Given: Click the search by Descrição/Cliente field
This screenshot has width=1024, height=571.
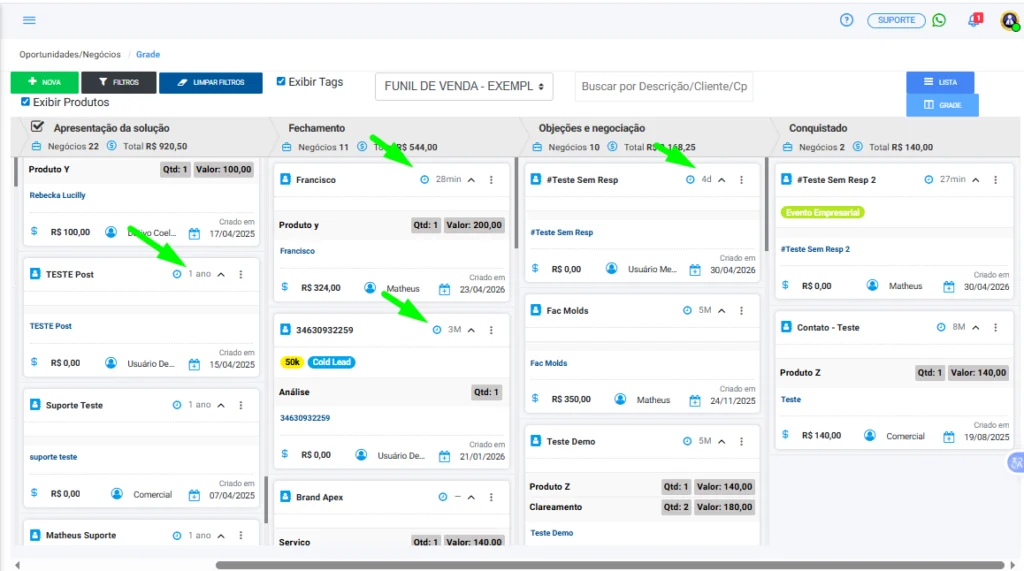Looking at the screenshot, I should point(664,86).
